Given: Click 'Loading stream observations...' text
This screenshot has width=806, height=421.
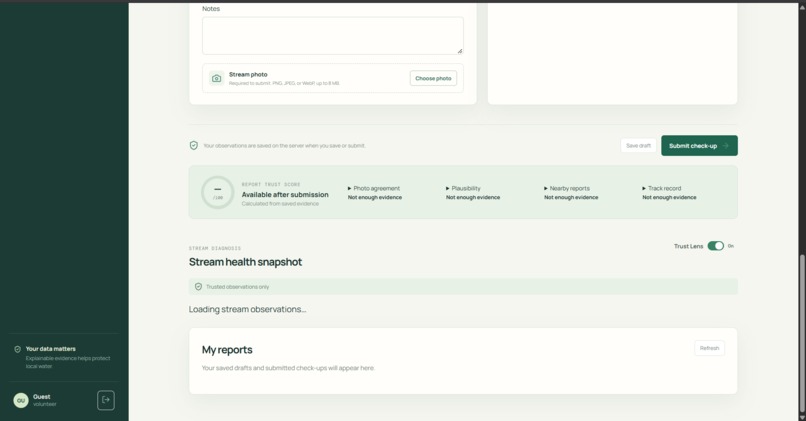Looking at the screenshot, I should tap(247, 309).
